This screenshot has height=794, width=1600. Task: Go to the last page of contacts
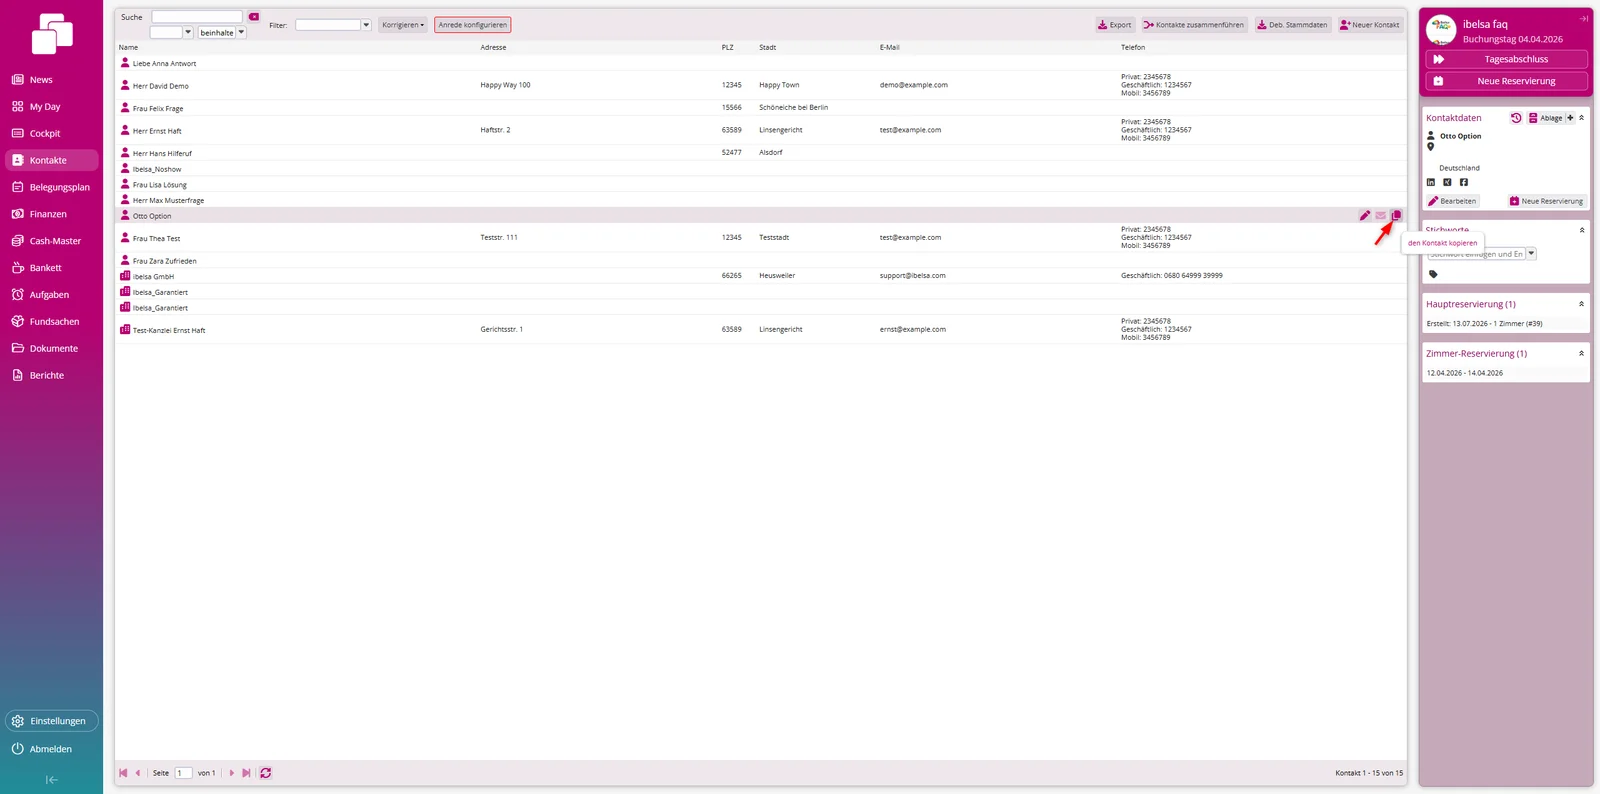(x=246, y=773)
